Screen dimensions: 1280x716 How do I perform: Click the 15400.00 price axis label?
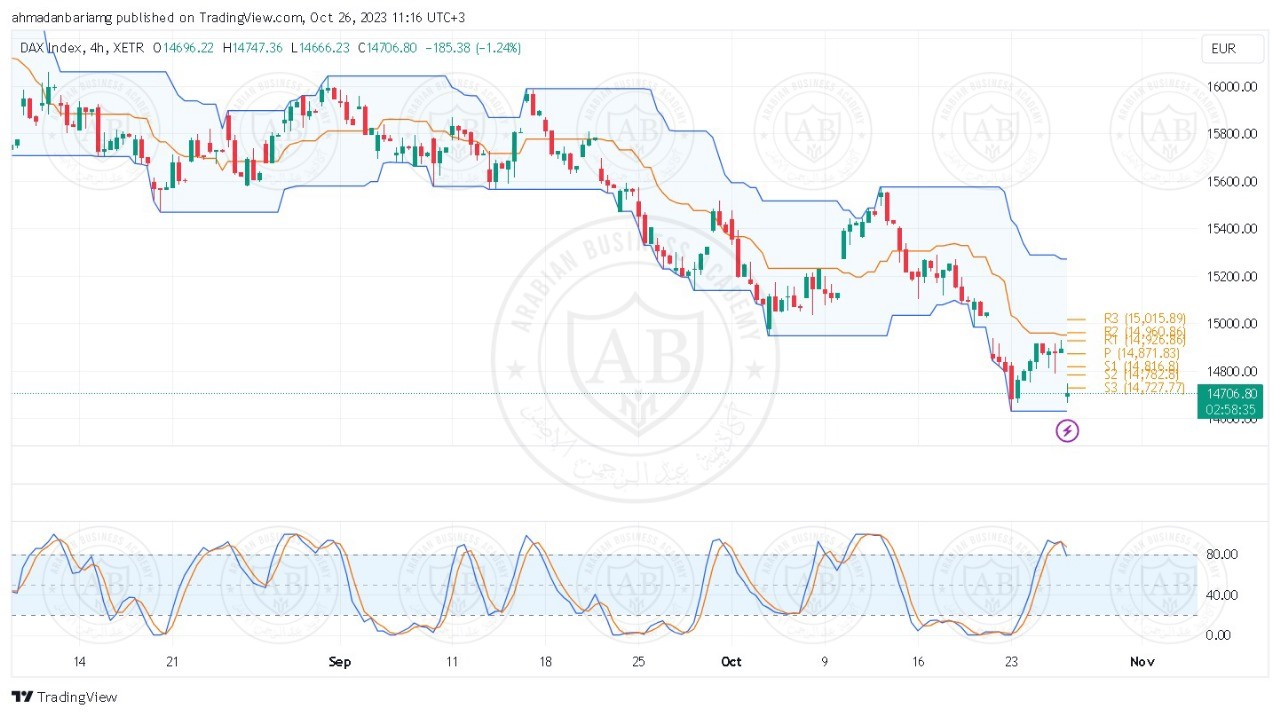1230,229
